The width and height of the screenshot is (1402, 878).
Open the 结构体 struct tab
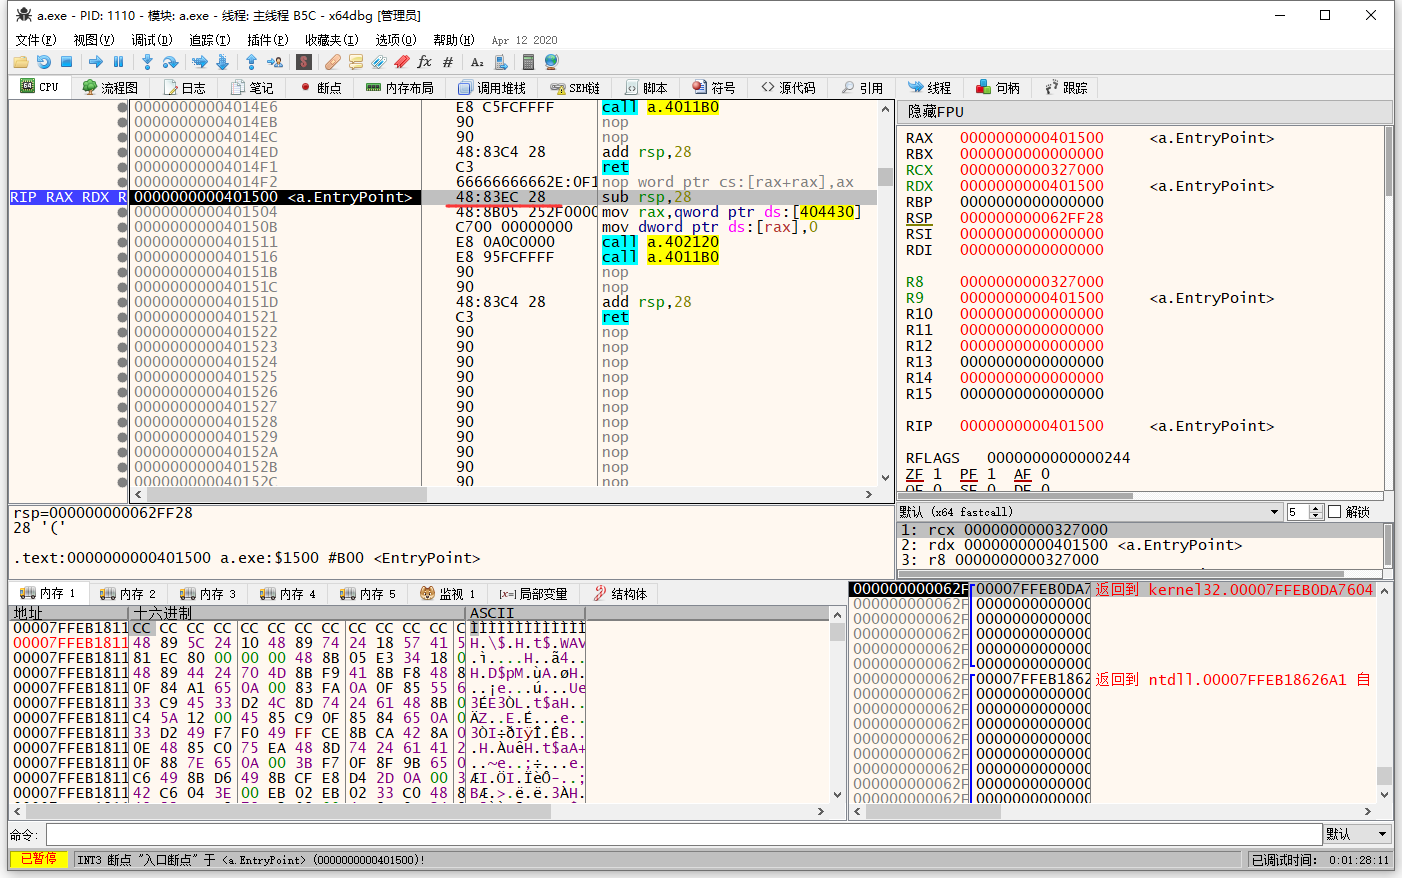[620, 594]
